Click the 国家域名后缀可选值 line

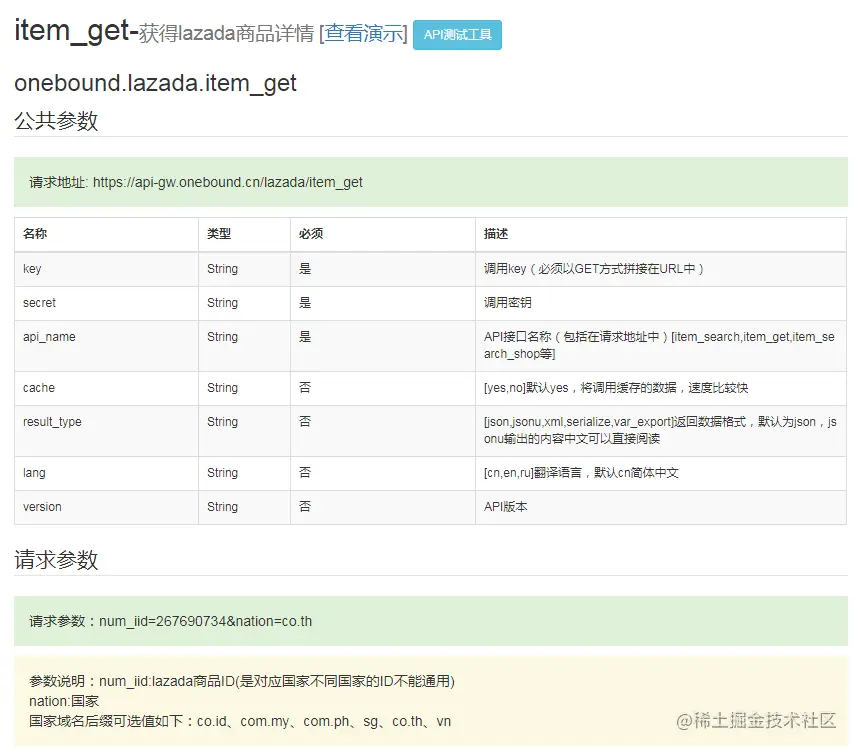tap(240, 721)
